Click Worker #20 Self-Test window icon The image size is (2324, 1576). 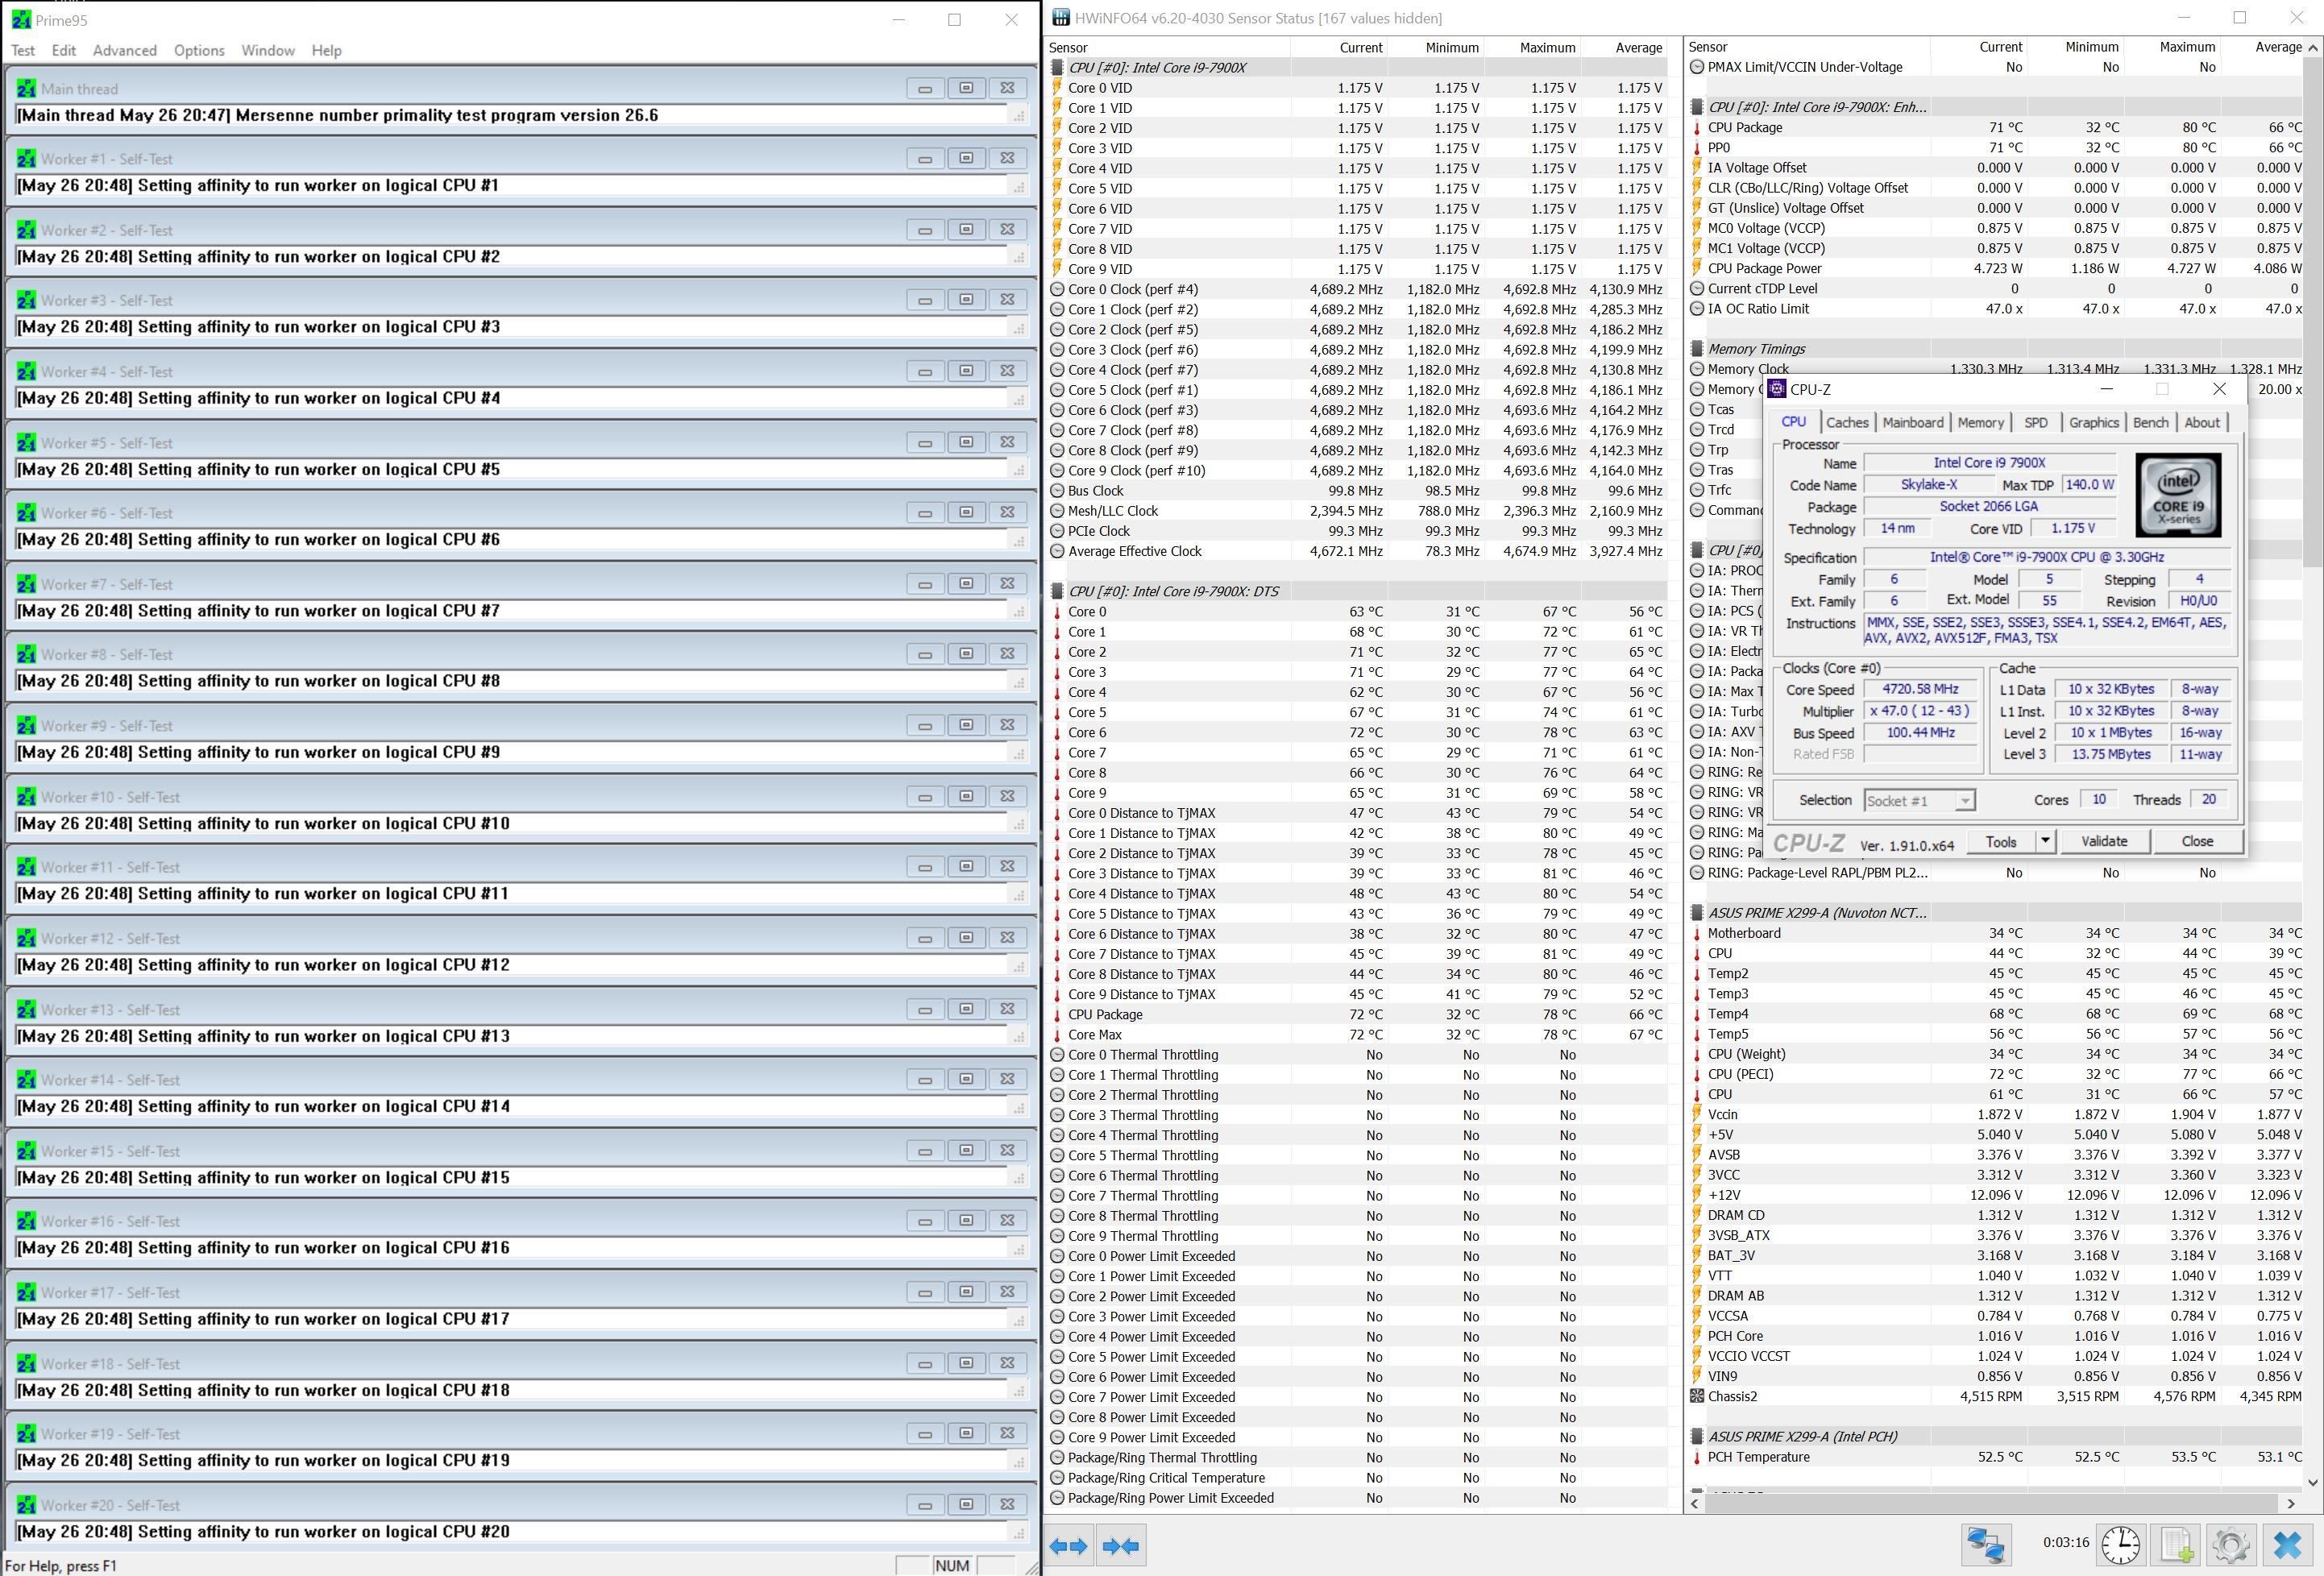pyautogui.click(x=26, y=1505)
